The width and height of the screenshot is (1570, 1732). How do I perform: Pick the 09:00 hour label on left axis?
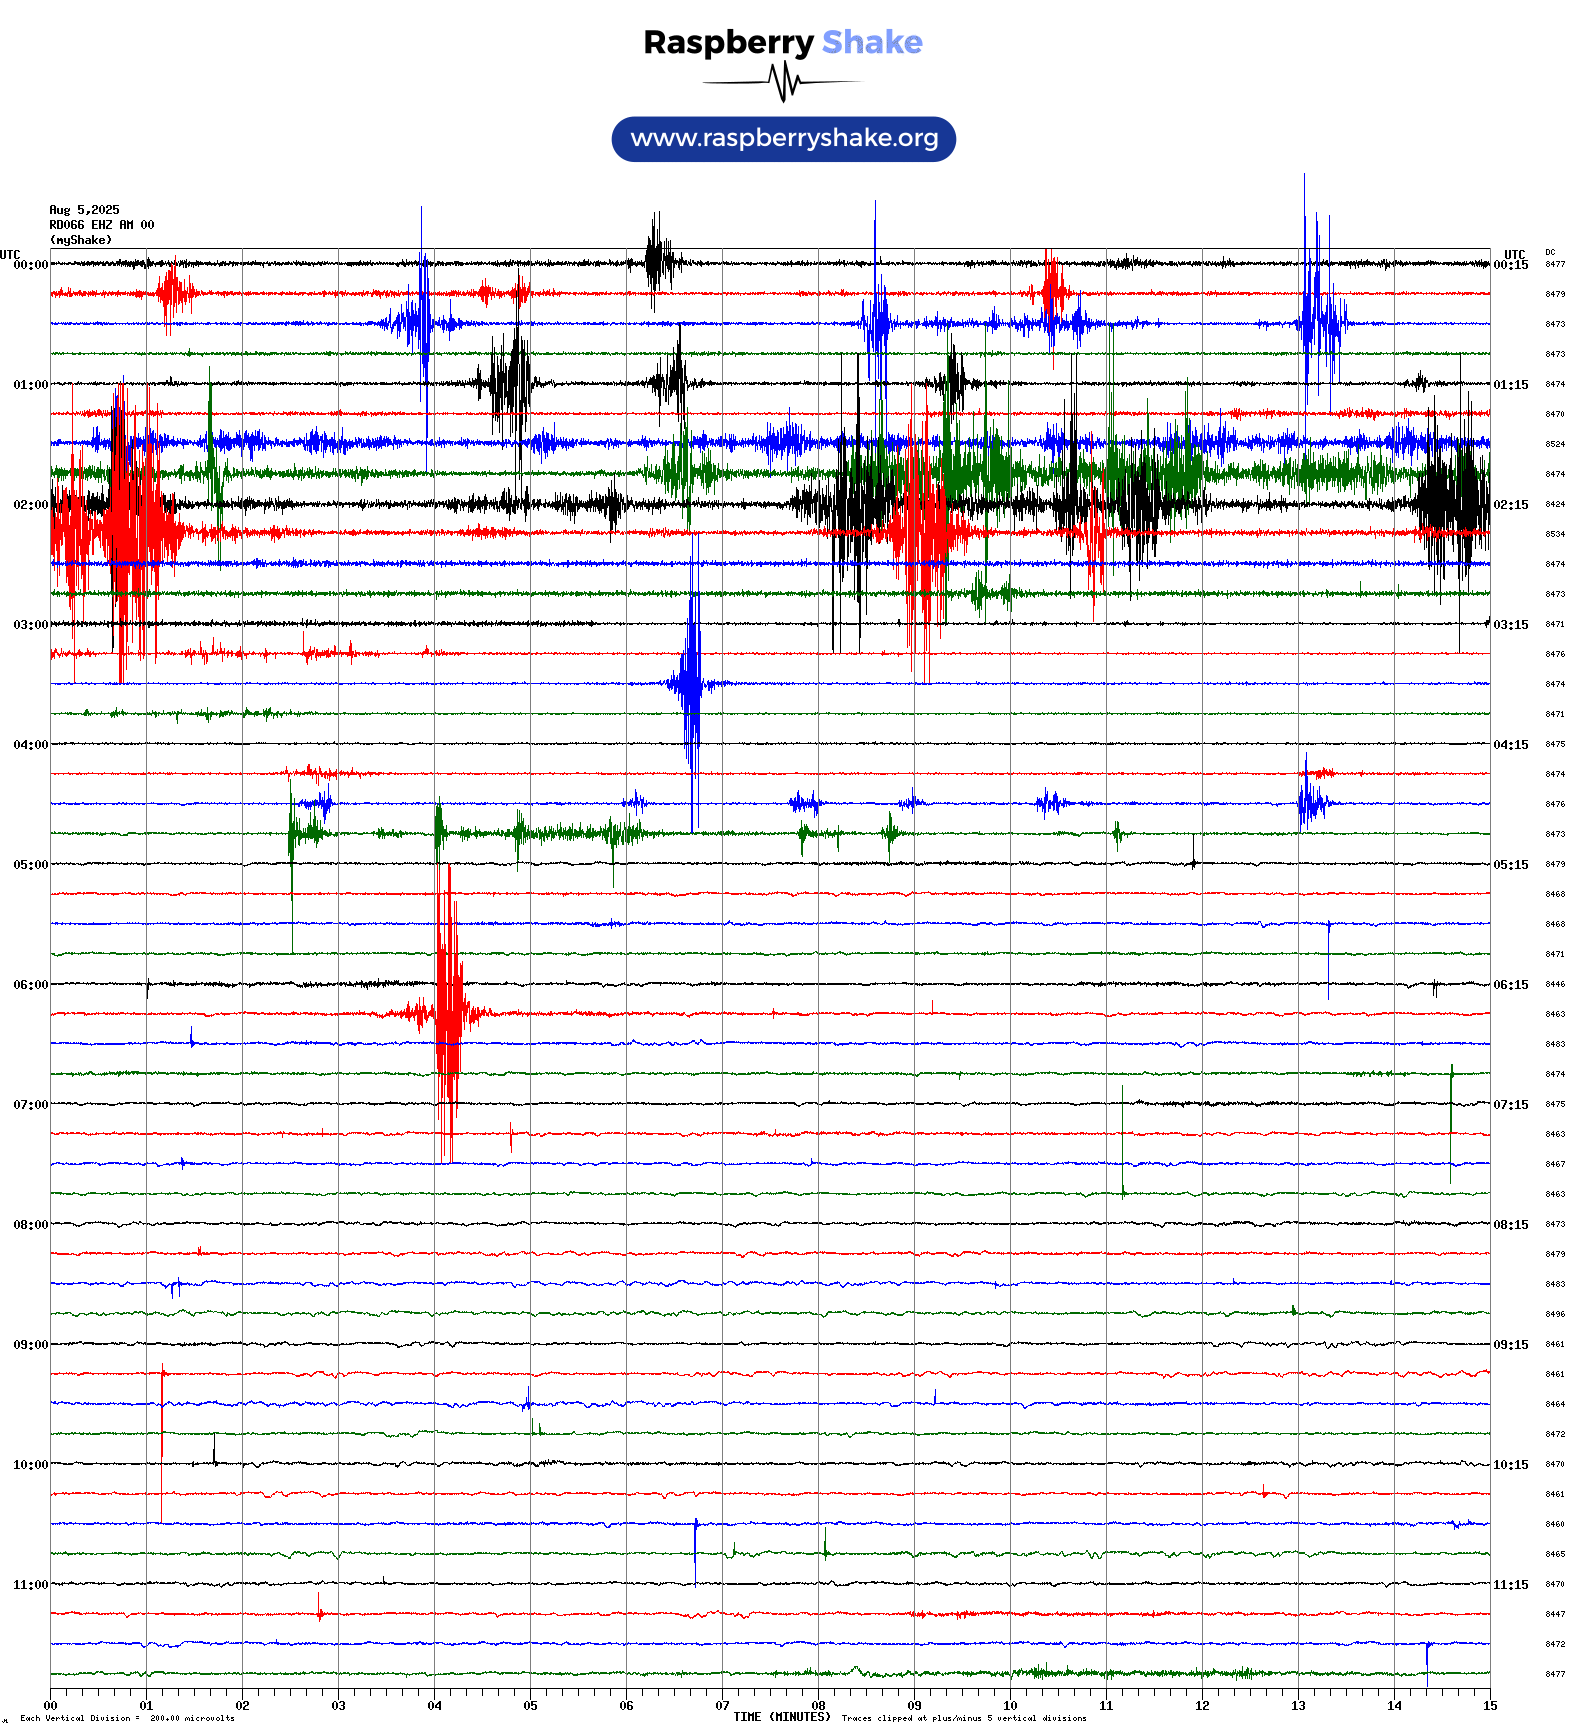30,1345
